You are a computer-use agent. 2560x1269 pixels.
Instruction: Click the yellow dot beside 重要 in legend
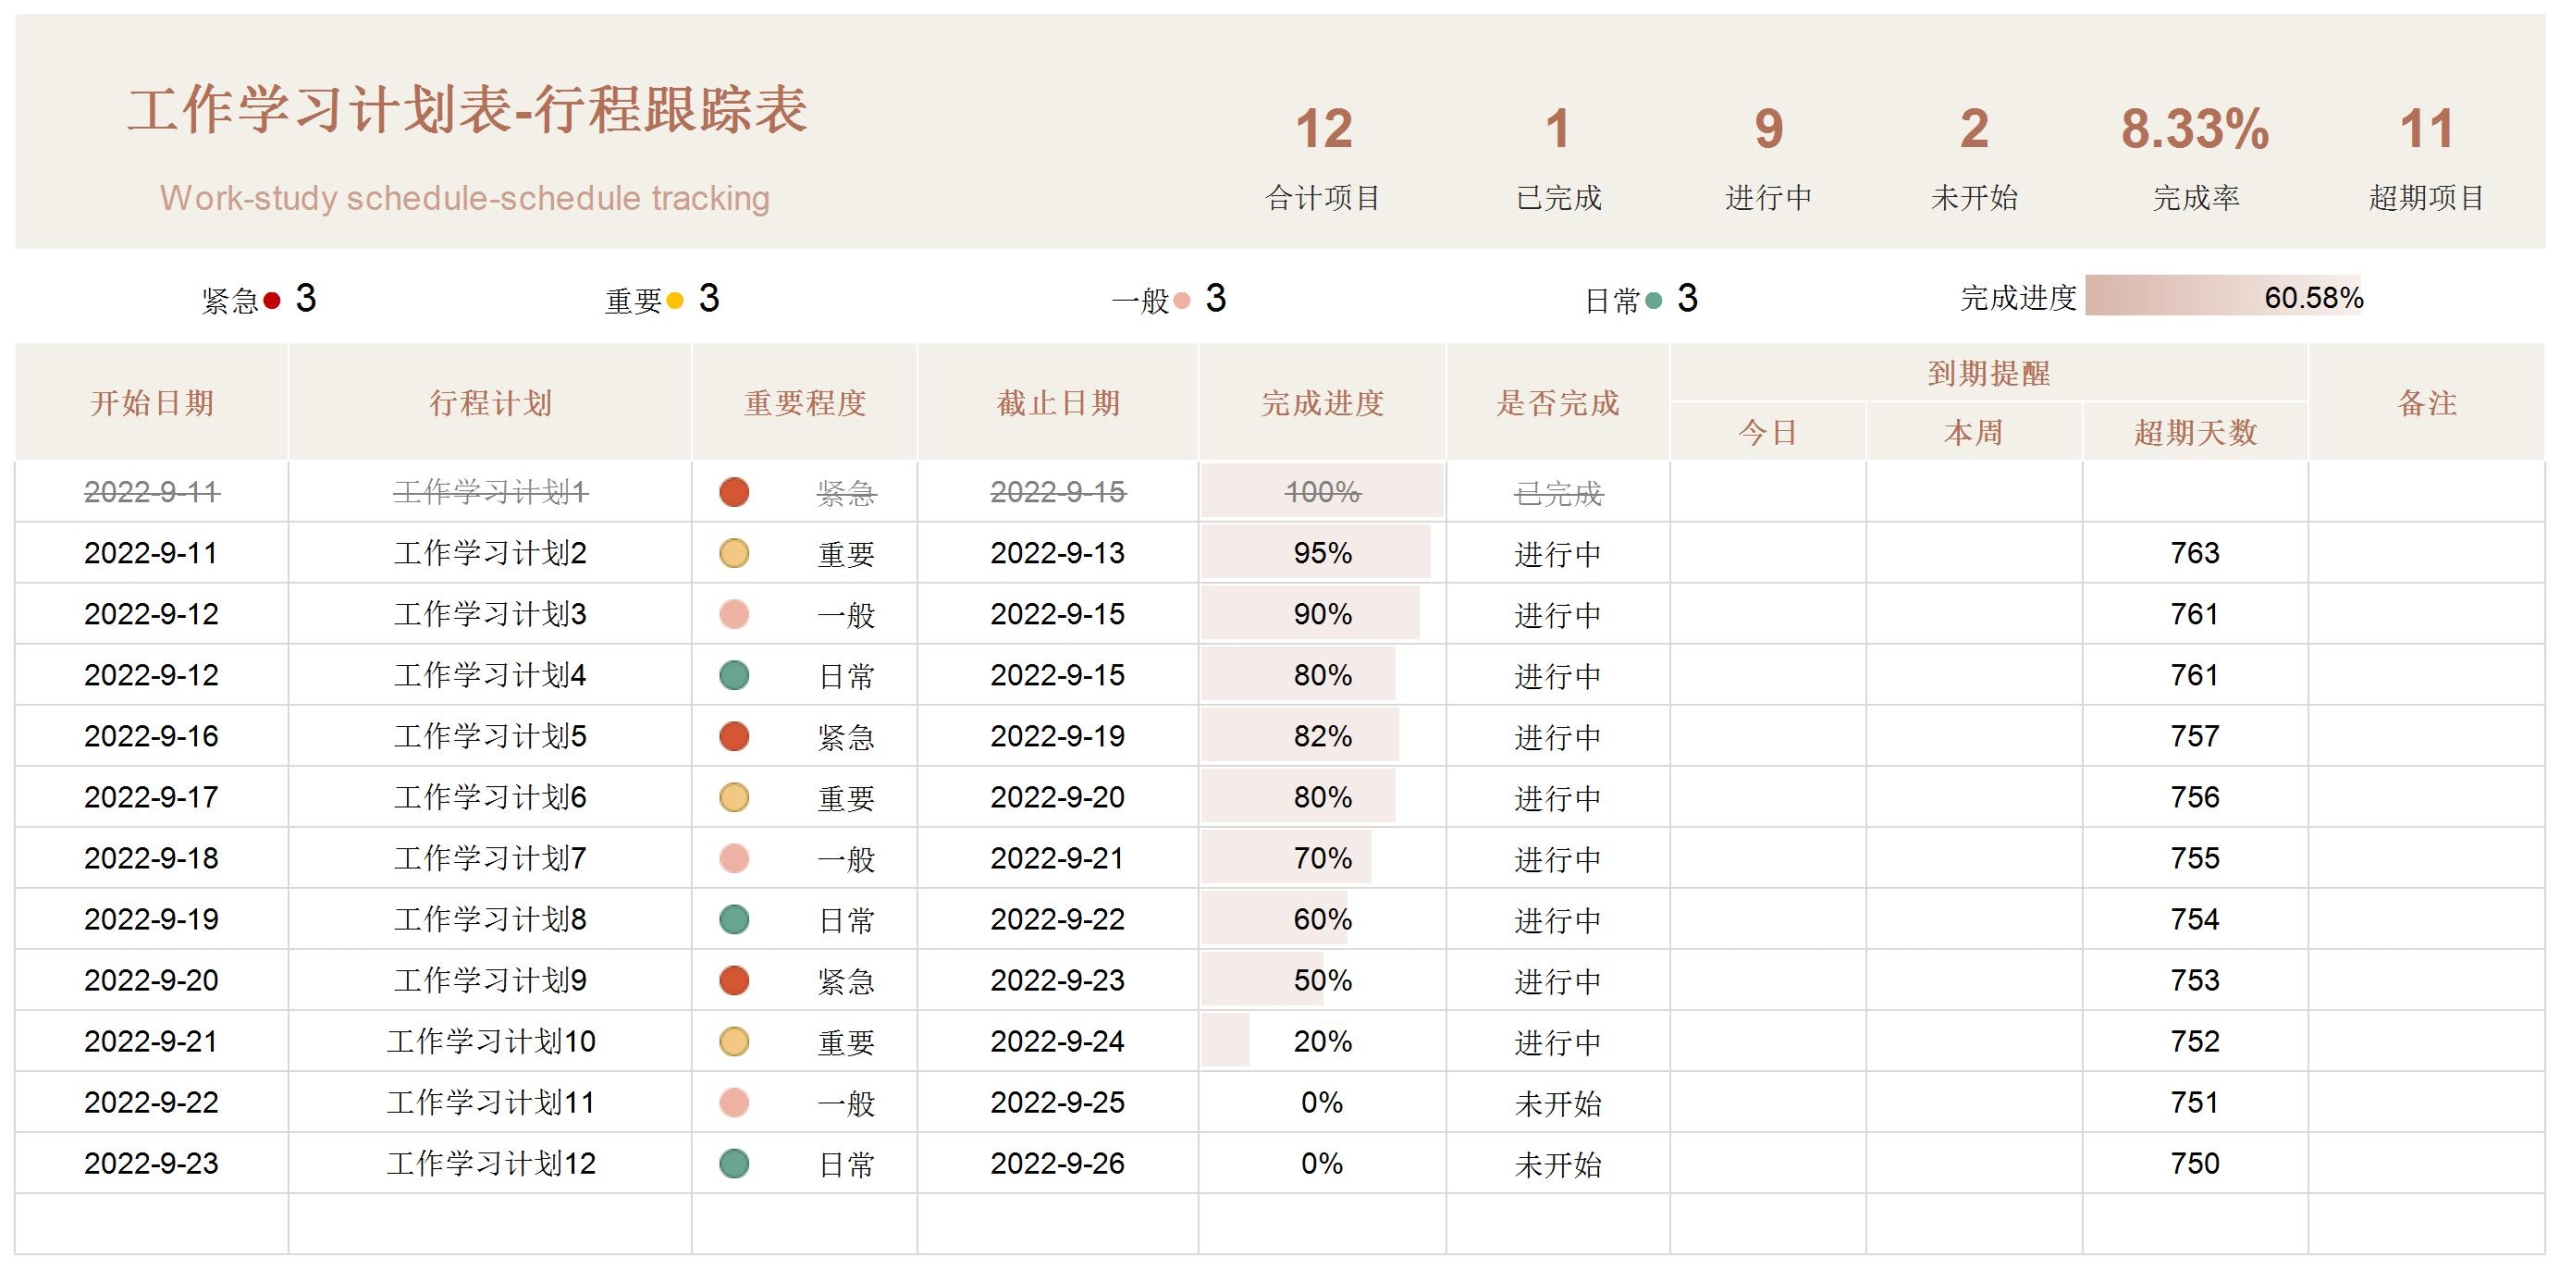click(x=675, y=300)
